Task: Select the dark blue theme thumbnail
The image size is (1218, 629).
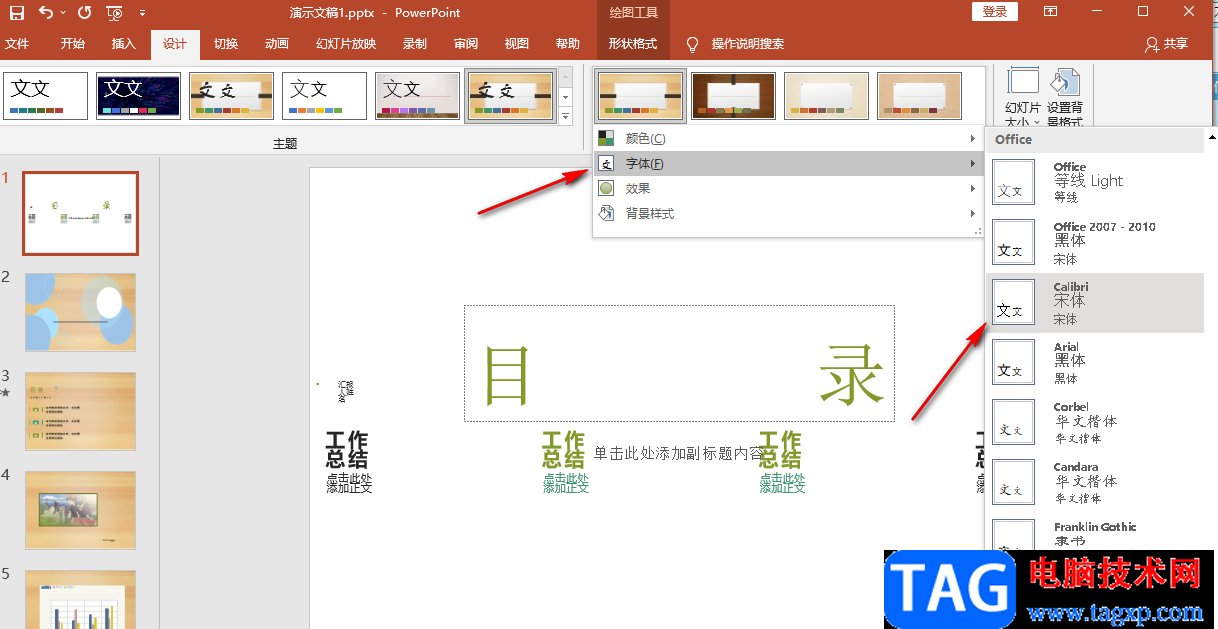Action: [x=138, y=96]
